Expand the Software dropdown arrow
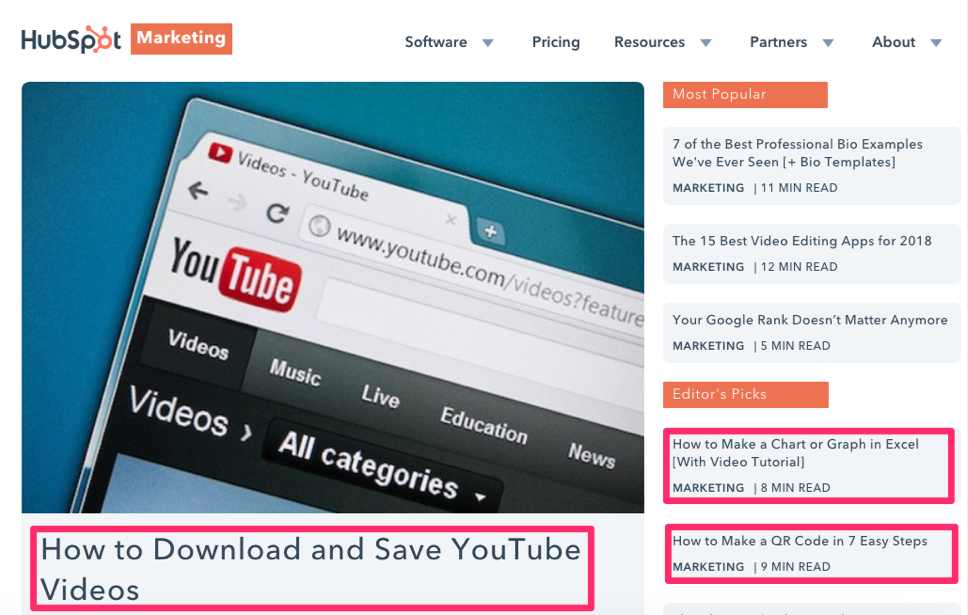Screen dimensions: 968x615 pyautogui.click(x=488, y=43)
